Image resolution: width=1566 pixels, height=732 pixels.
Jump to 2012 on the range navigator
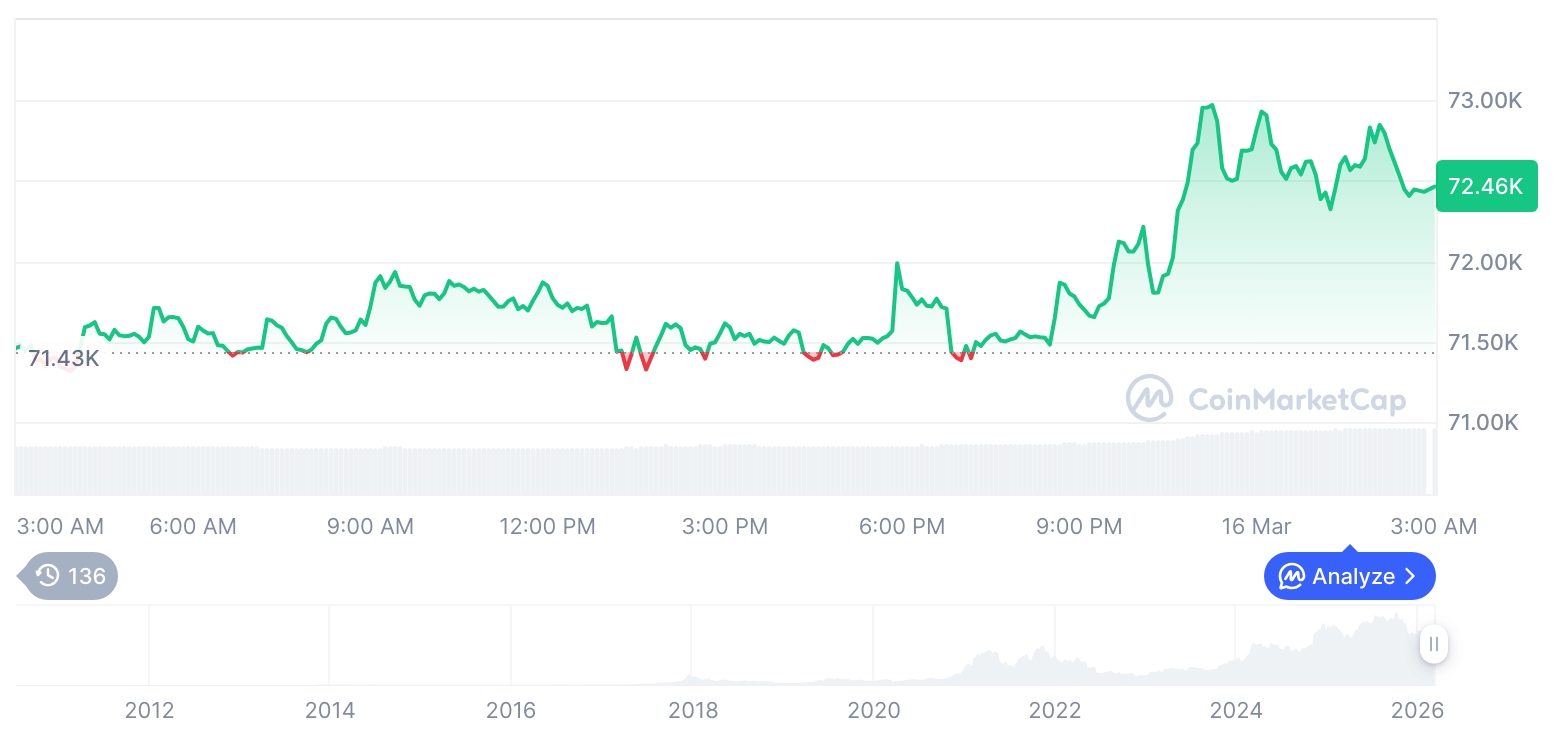pos(149,710)
